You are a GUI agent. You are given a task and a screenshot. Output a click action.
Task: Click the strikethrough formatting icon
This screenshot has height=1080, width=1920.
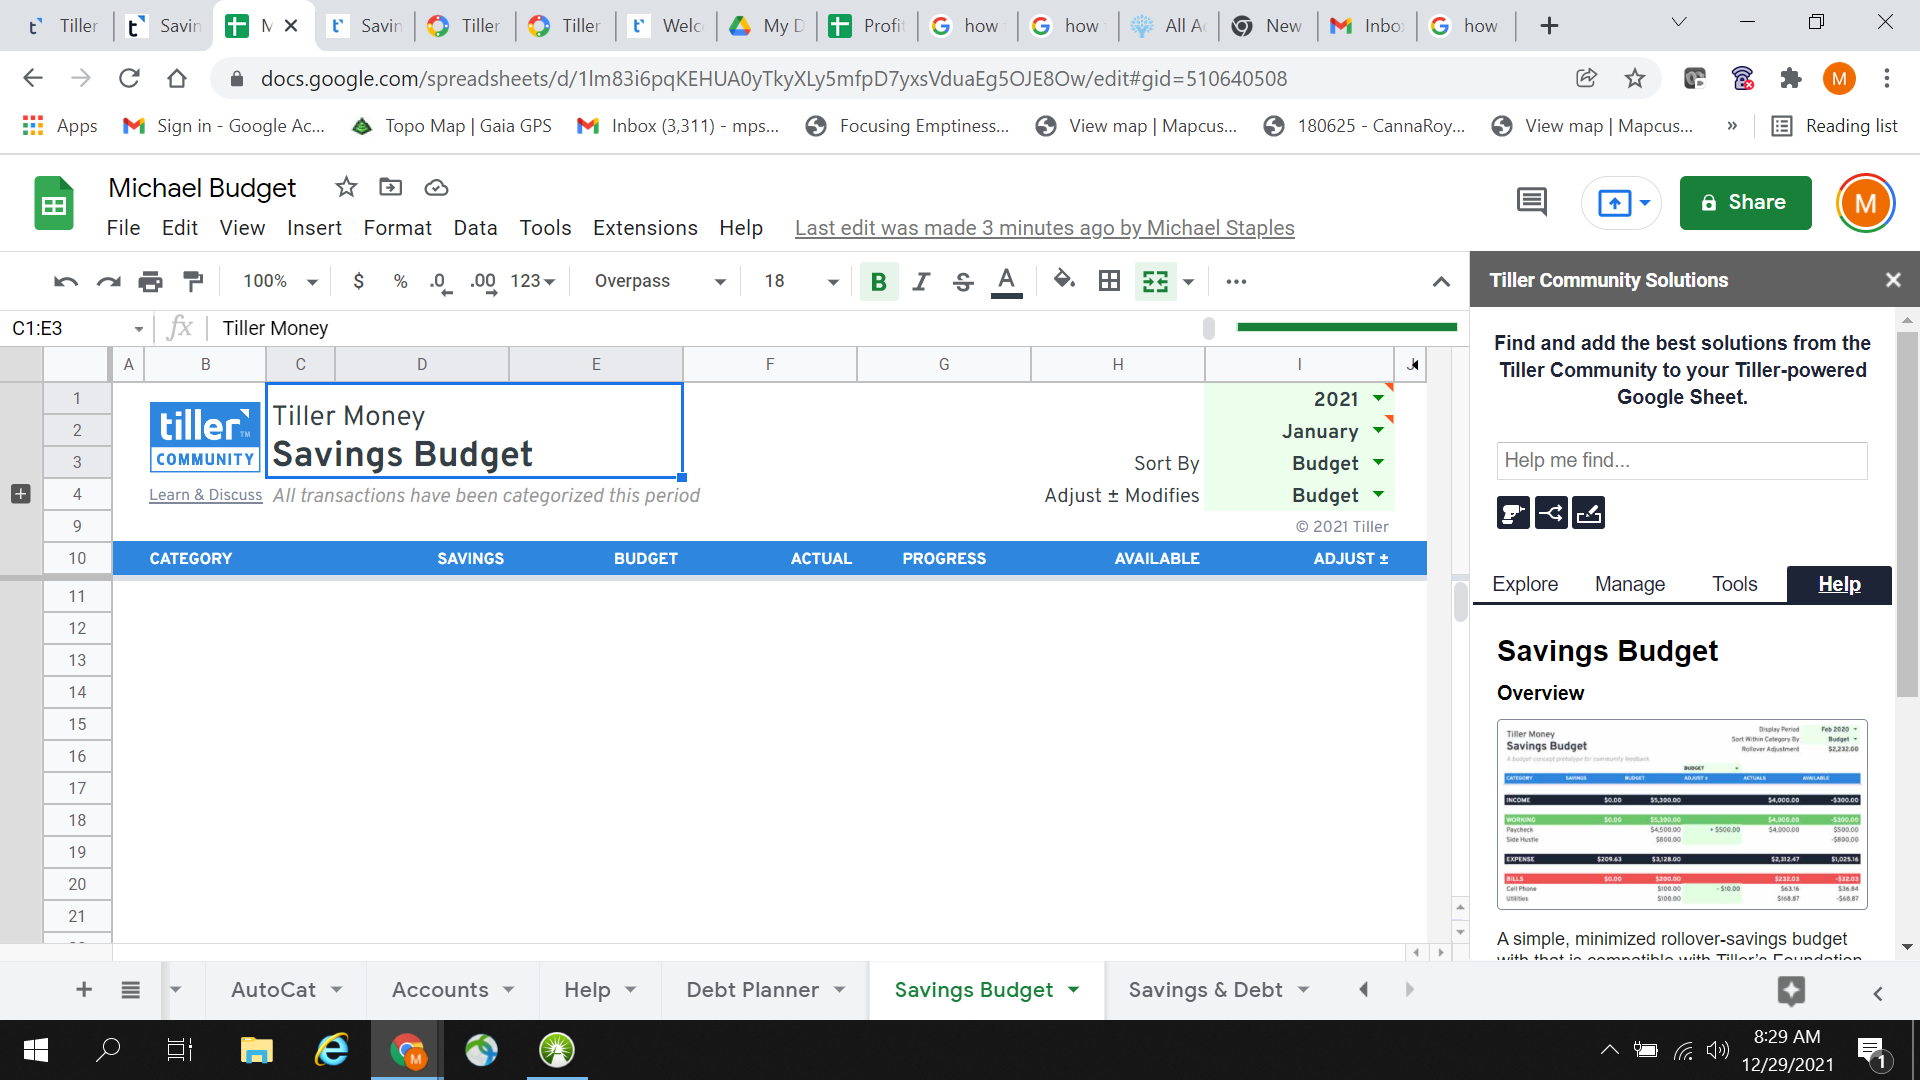coord(962,281)
